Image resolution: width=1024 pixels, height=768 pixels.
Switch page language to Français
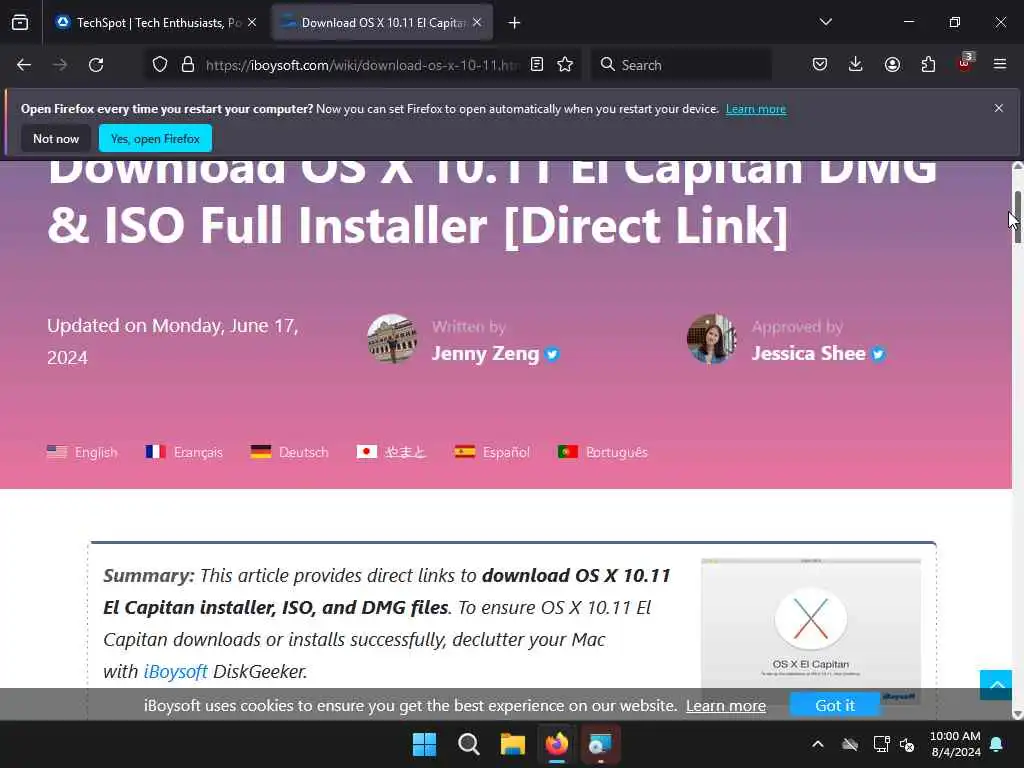184,452
